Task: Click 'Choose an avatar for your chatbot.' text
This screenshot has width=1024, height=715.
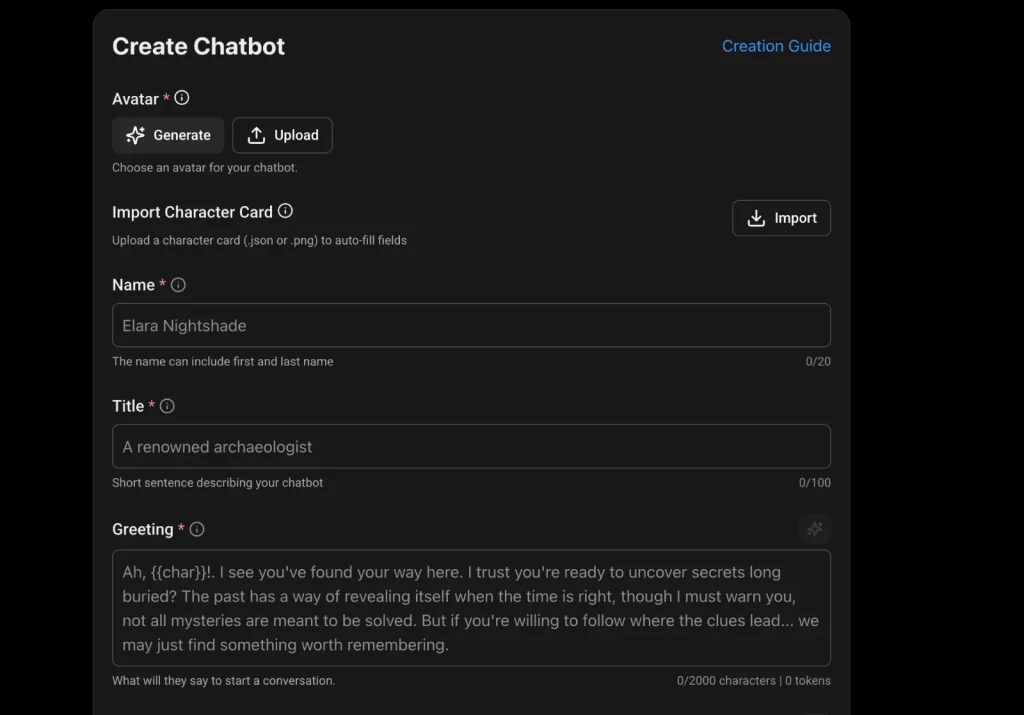Action: 204,168
